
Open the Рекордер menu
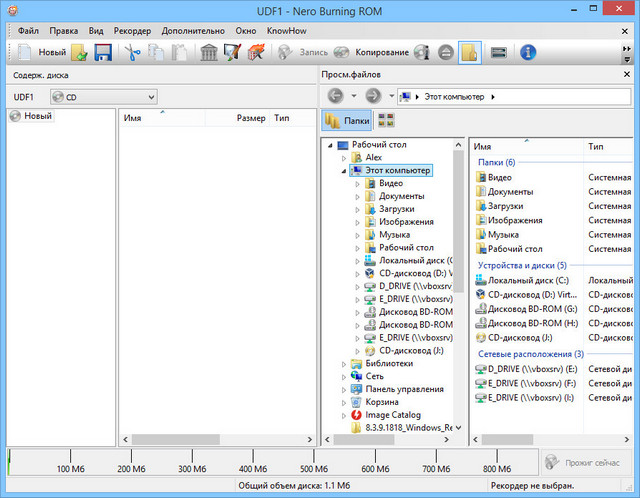point(132,31)
